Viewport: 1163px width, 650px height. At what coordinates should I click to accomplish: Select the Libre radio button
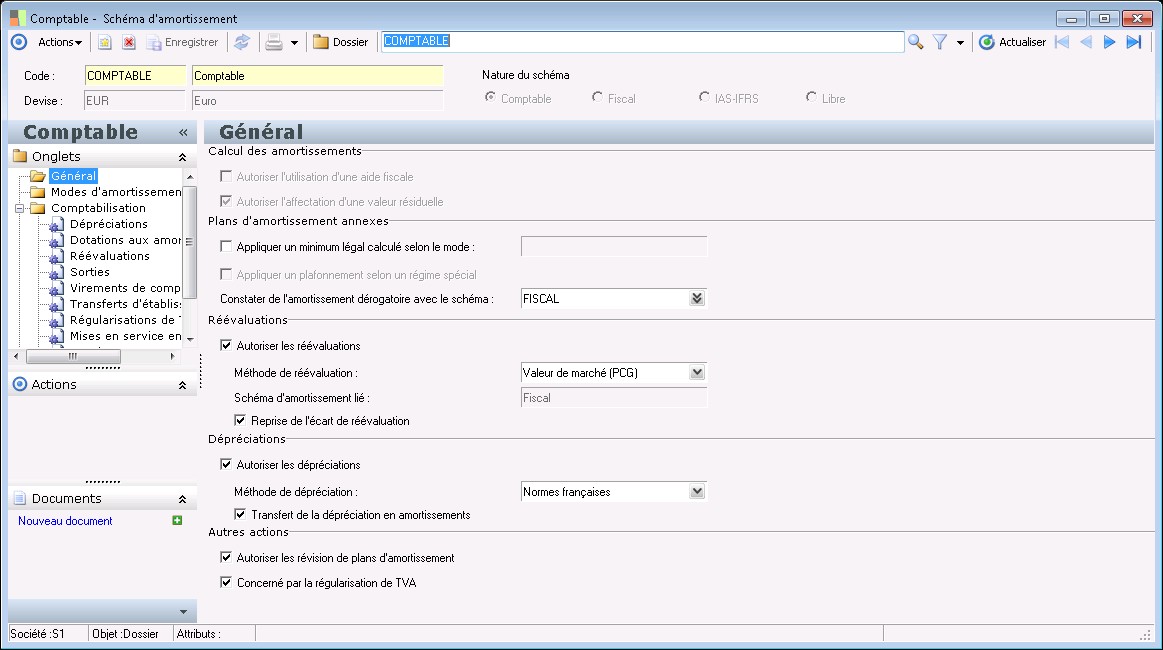tap(811, 97)
